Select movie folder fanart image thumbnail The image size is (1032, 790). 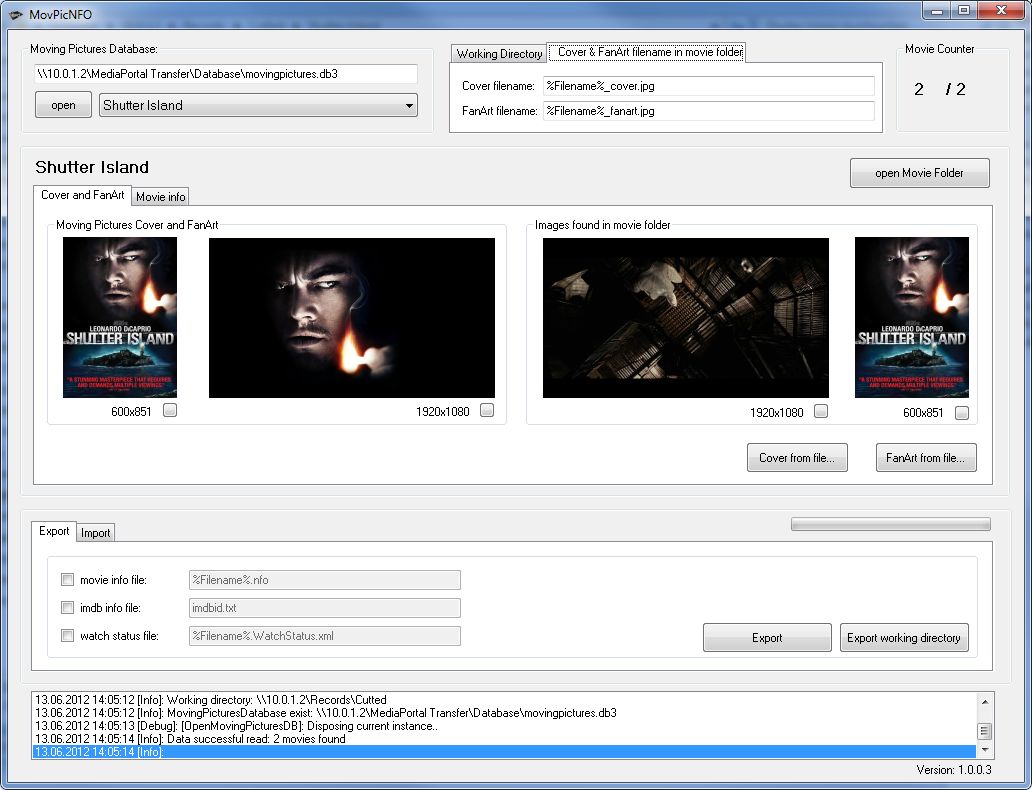click(686, 318)
